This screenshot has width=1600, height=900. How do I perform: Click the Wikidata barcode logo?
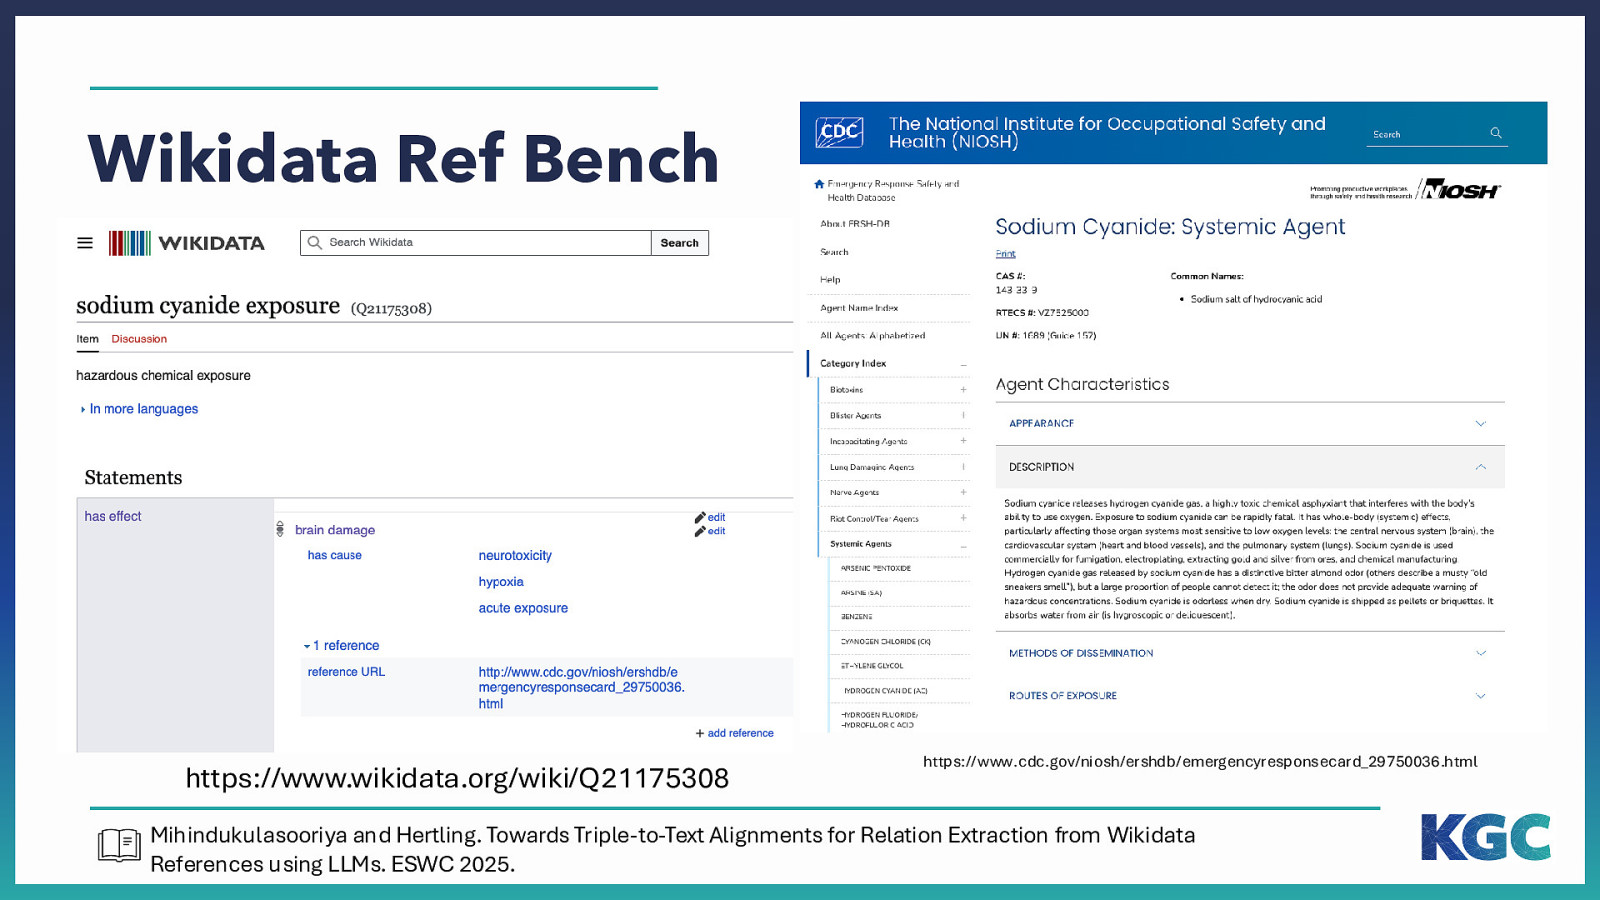point(130,243)
